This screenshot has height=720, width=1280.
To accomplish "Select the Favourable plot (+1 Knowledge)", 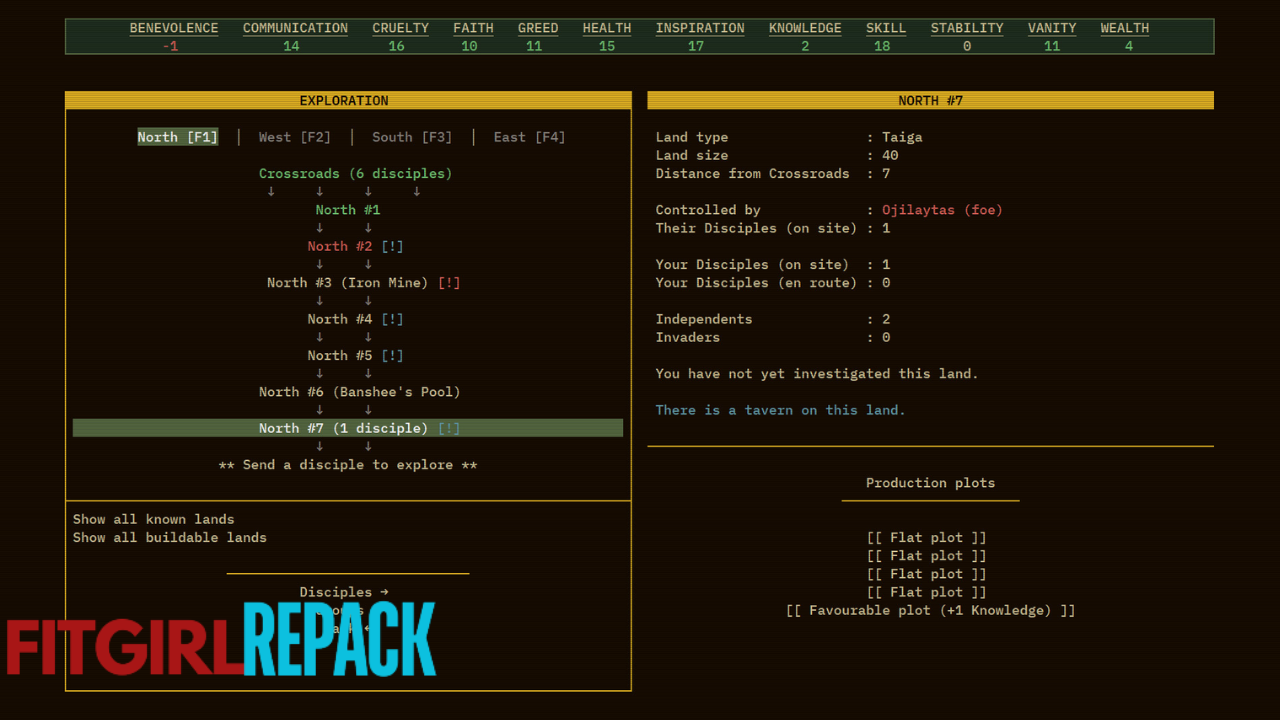I will pyautogui.click(x=930, y=610).
